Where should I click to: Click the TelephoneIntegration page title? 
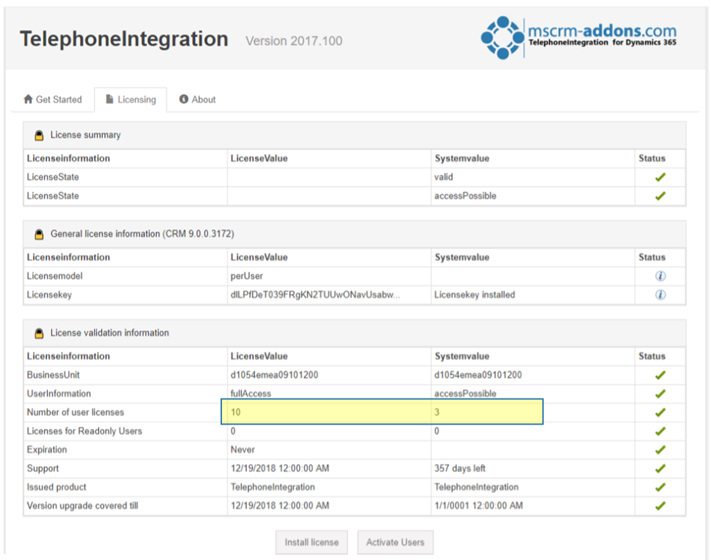[124, 39]
